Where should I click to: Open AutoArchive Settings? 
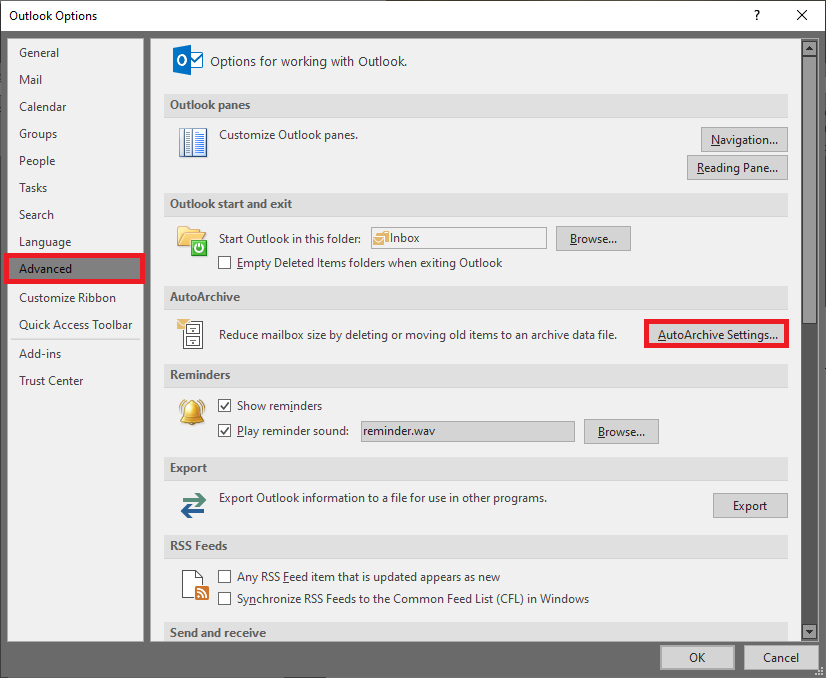(716, 334)
